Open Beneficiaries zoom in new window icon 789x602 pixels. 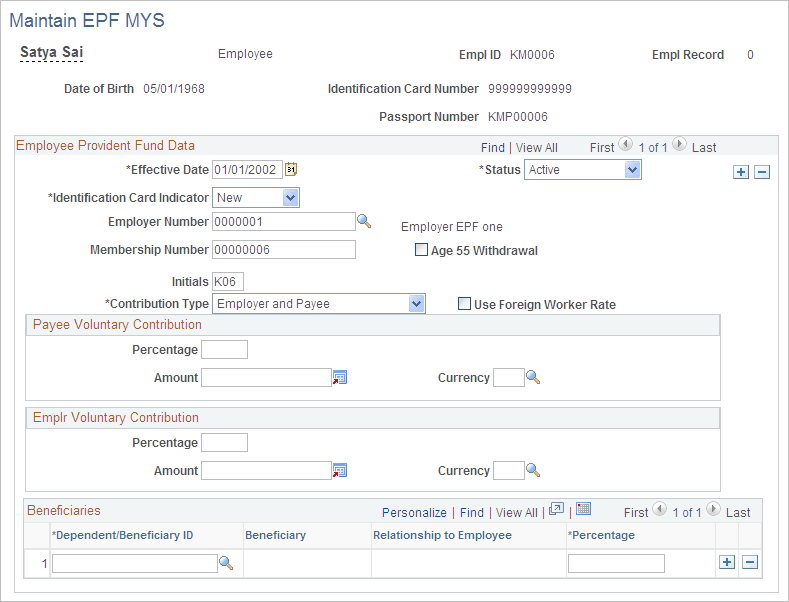[556, 509]
